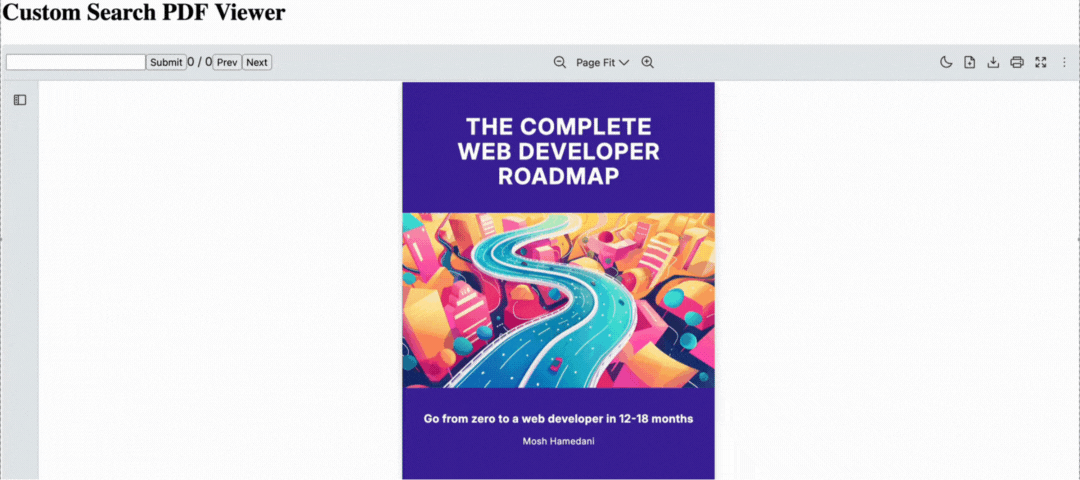This screenshot has height=480, width=1080.
Task: Enter full screen mode
Action: click(x=1041, y=62)
